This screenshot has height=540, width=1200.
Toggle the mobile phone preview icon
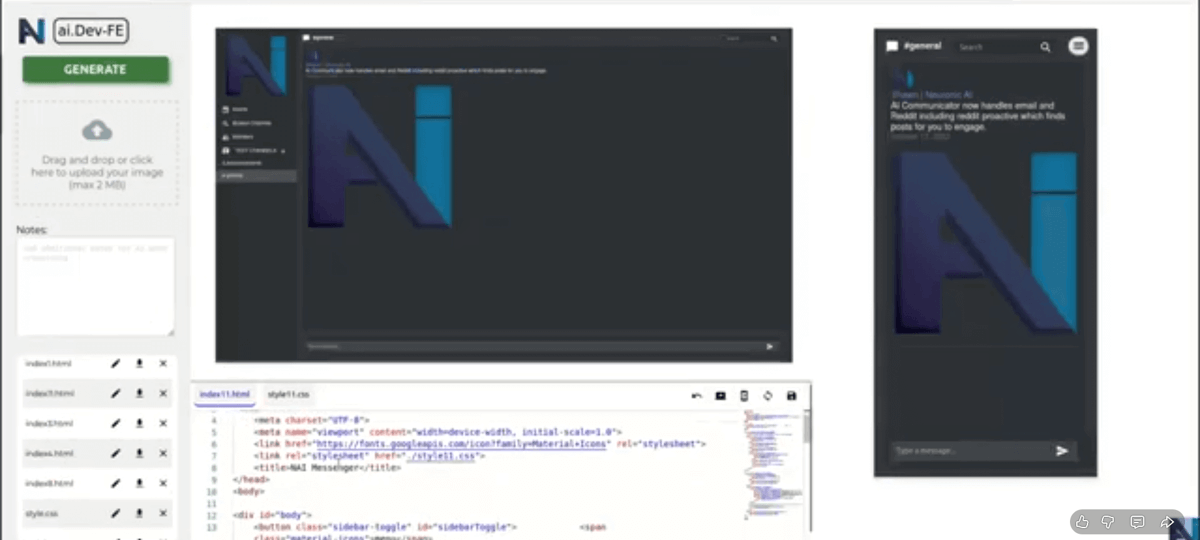(x=744, y=396)
